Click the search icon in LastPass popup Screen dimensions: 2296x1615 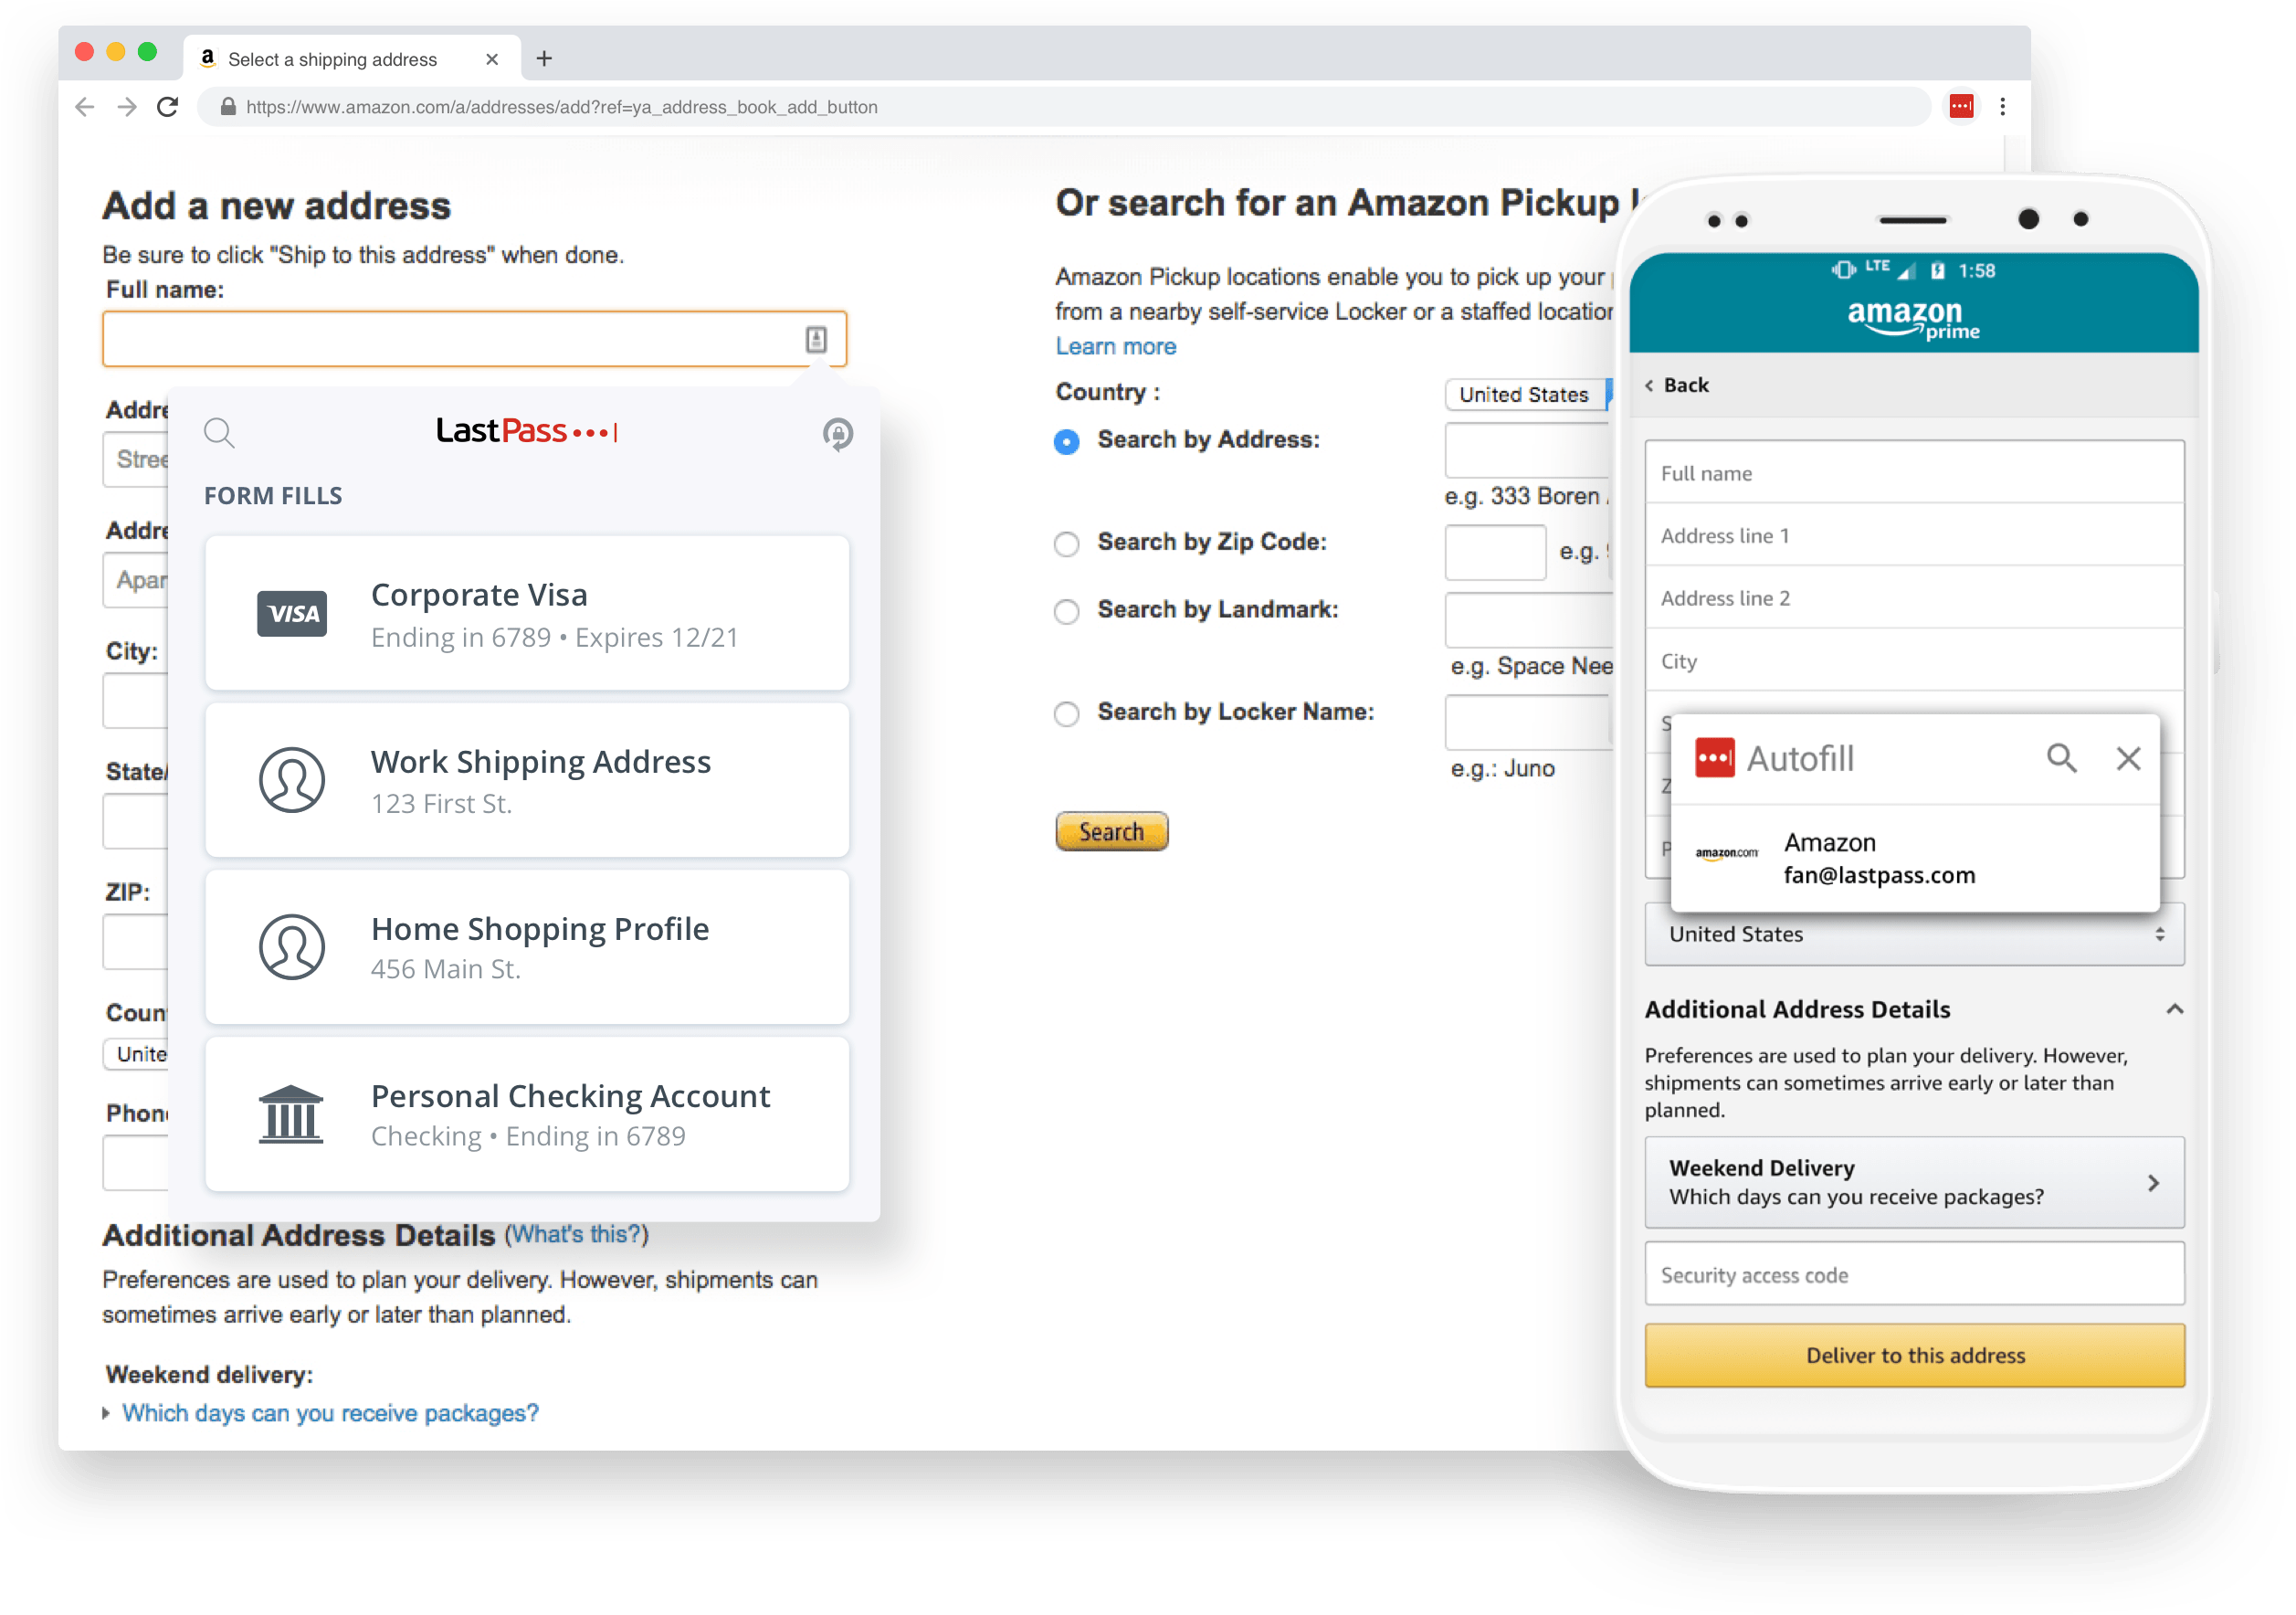[219, 433]
